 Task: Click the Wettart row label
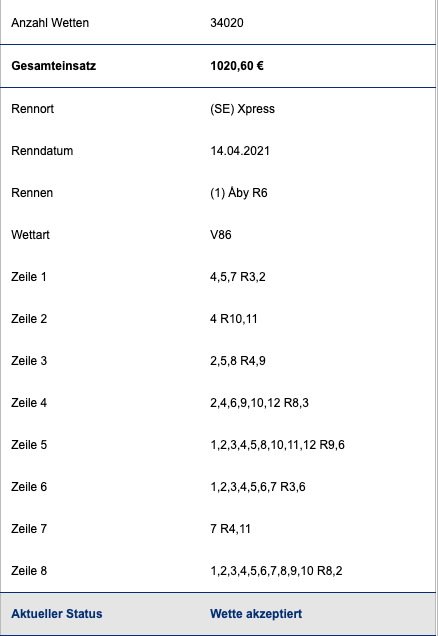[30, 235]
